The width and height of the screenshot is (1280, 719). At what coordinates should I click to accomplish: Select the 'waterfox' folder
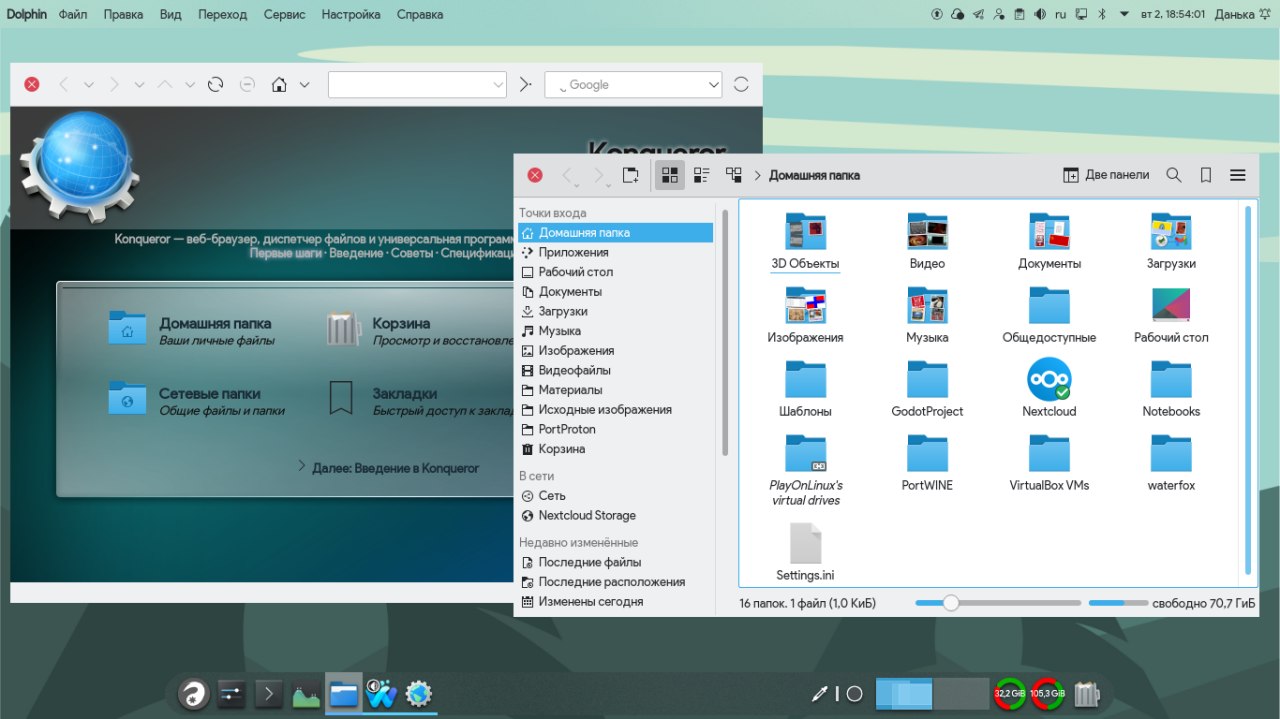click(1171, 464)
